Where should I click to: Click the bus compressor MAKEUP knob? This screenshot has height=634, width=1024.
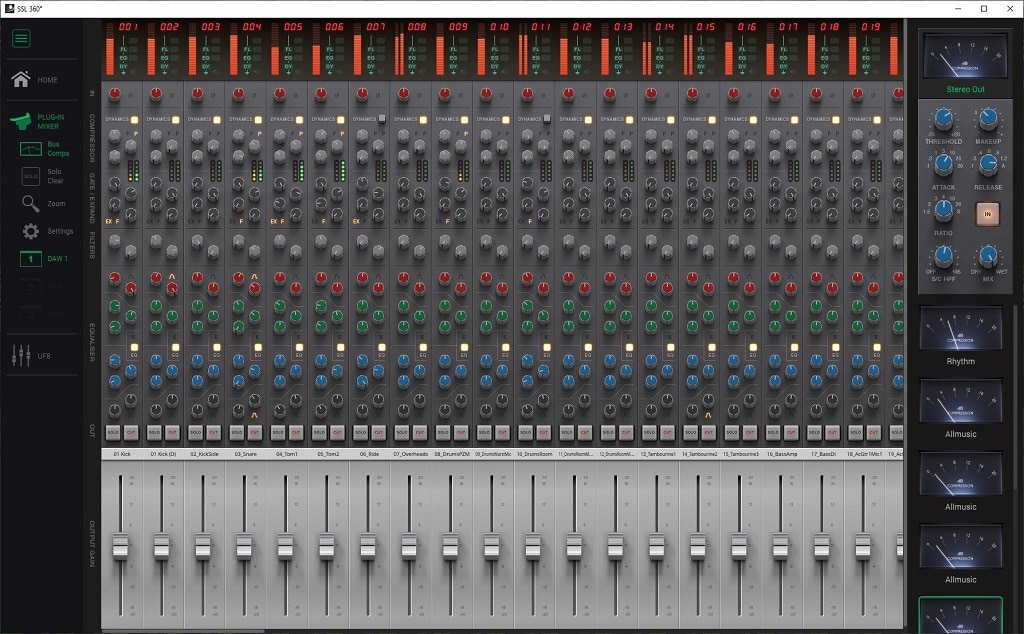point(988,119)
